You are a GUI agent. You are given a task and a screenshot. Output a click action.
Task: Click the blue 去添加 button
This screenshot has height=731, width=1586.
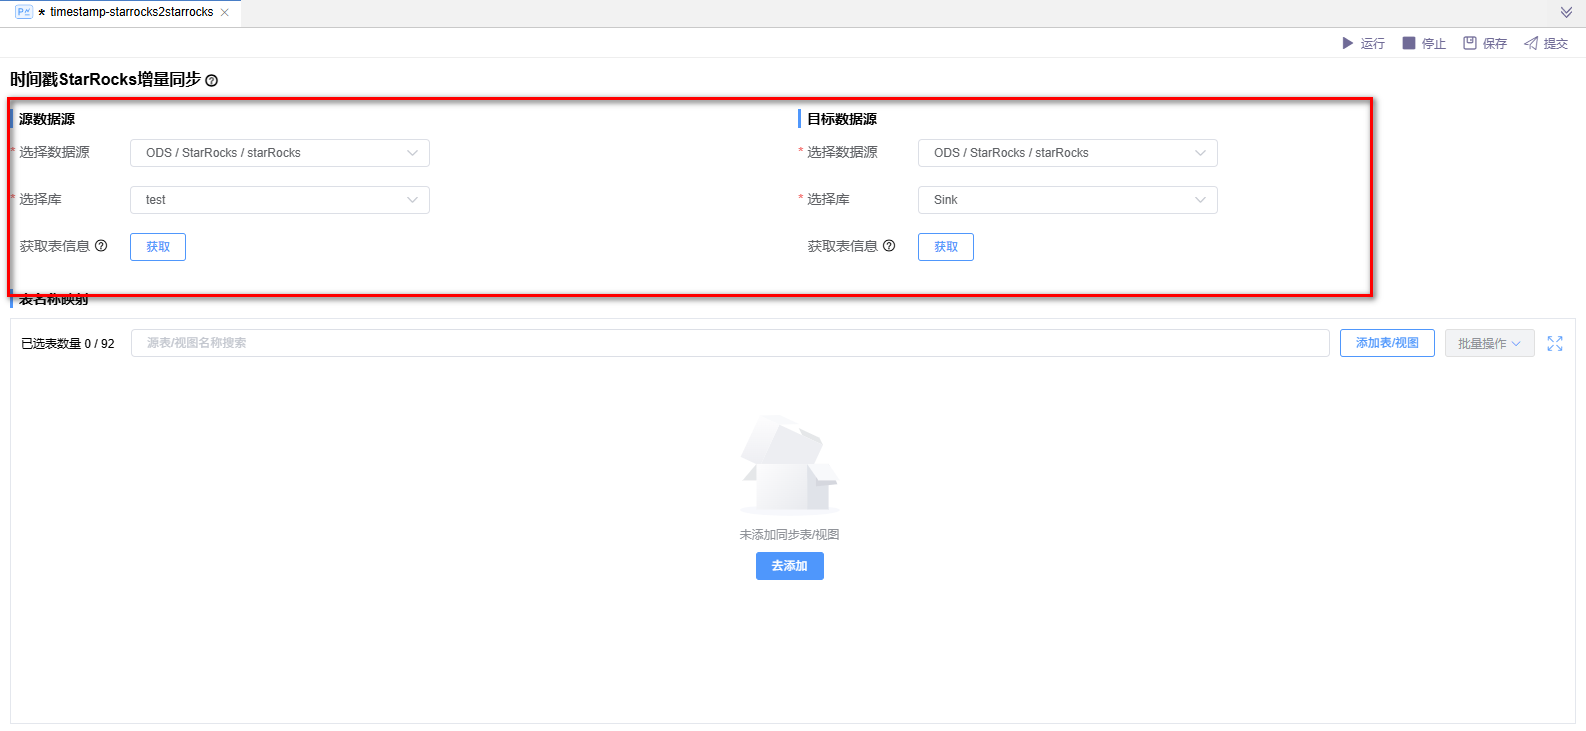[x=790, y=566]
